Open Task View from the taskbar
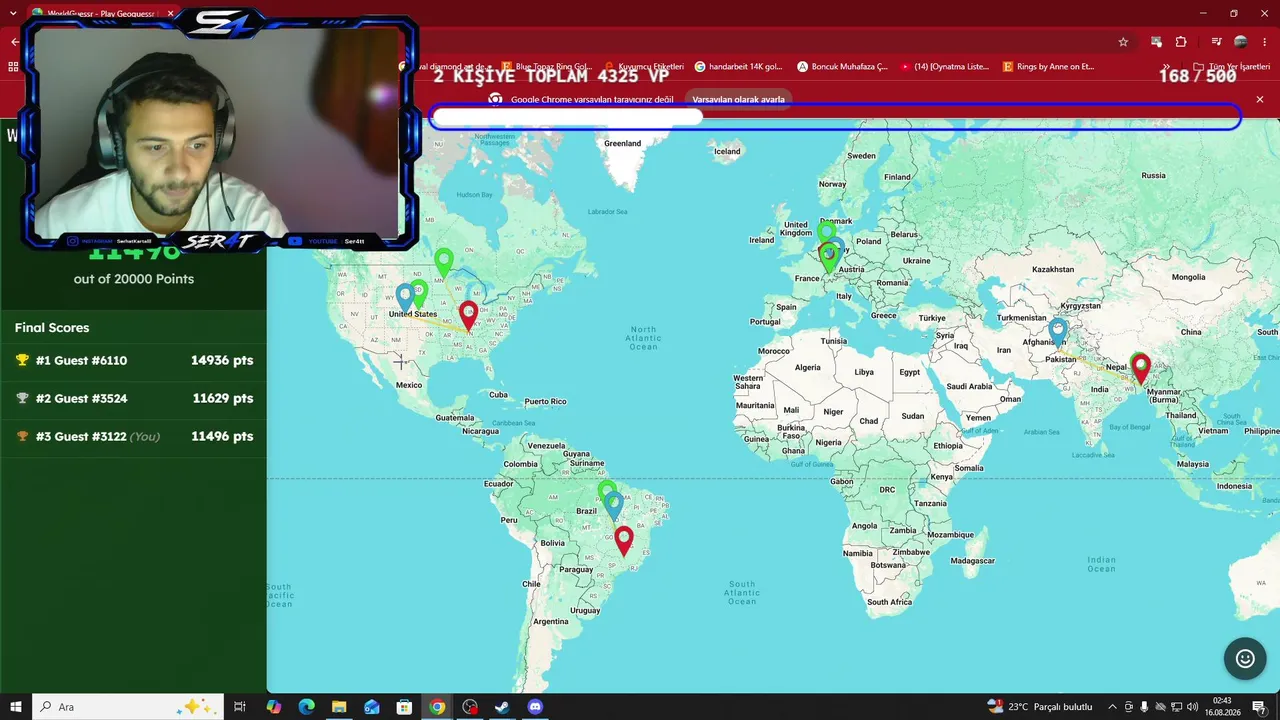Screen dimensions: 1280x720 (240, 707)
